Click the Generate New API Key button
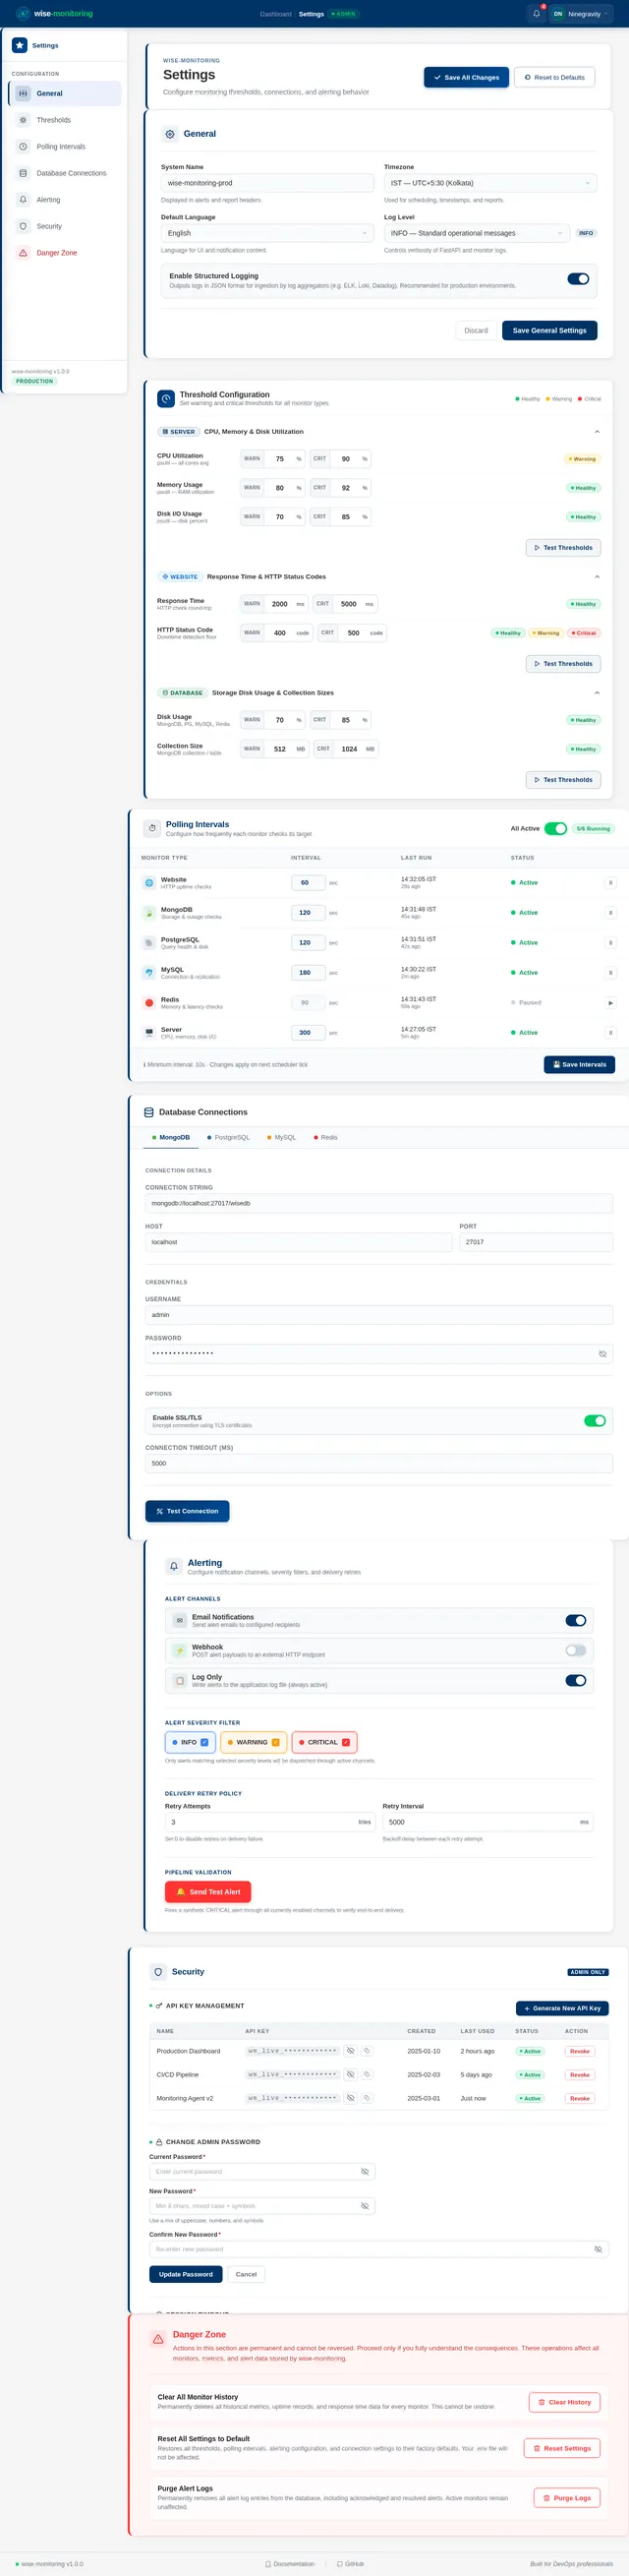Screen dimensions: 629x2576 562,2008
